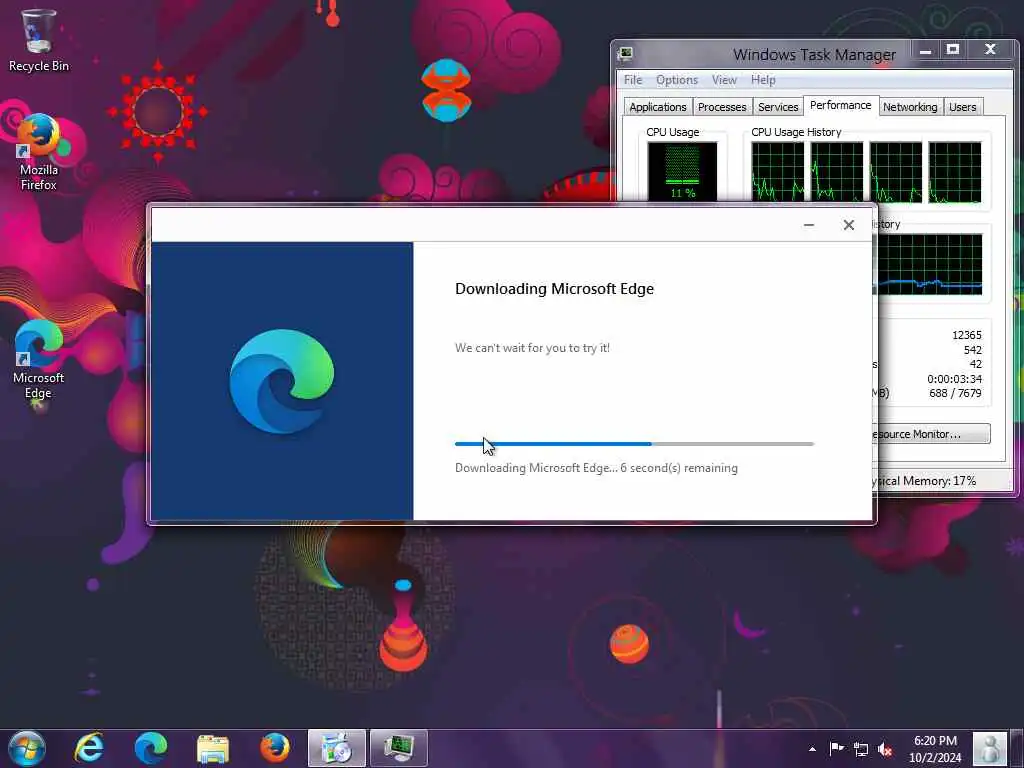Minimize the Windows Task Manager window

(925, 50)
